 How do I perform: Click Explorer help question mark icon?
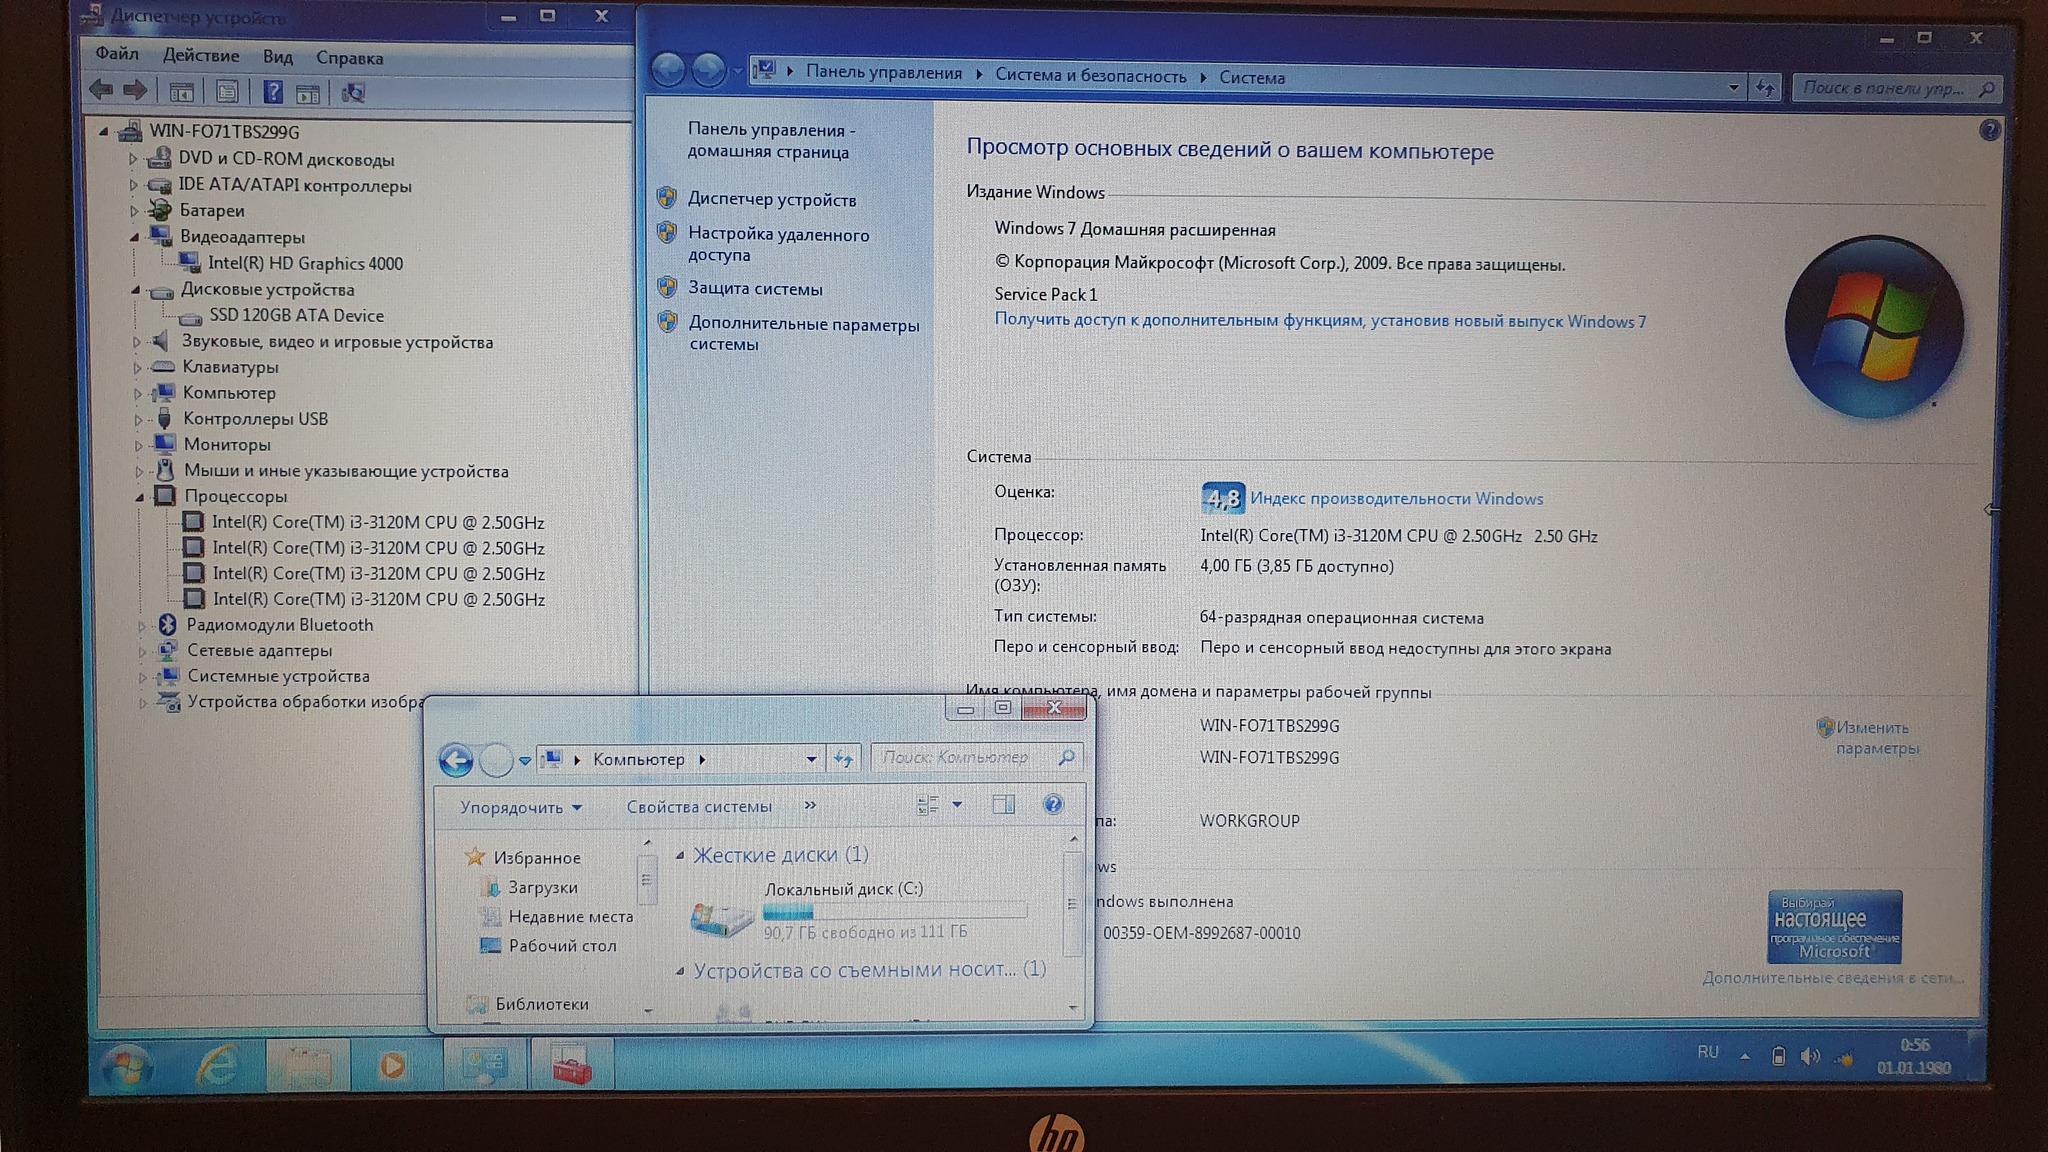point(1052,805)
